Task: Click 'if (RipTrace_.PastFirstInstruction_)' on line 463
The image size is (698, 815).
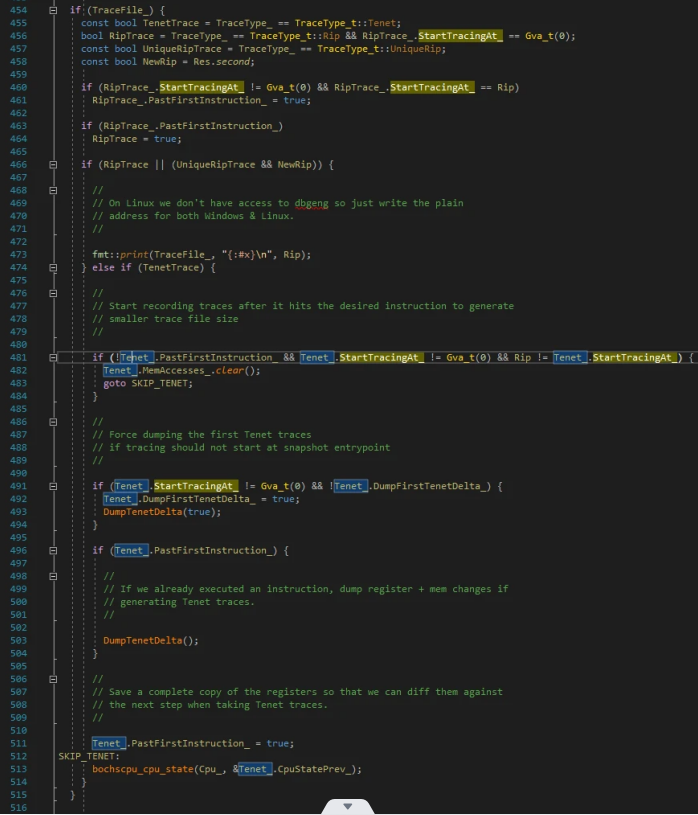Action: pos(182,126)
